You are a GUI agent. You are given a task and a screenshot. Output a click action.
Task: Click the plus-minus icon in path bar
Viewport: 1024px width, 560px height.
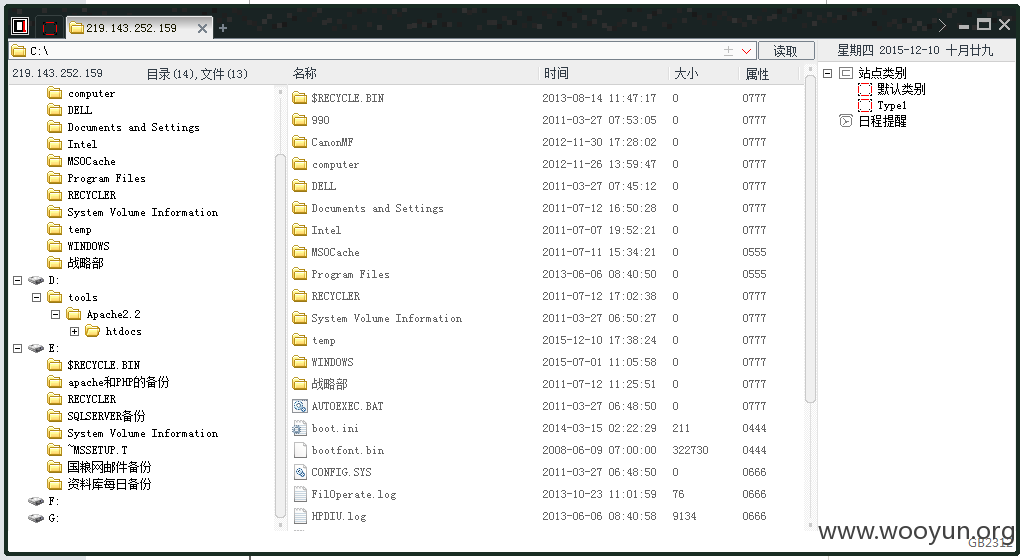coord(728,51)
